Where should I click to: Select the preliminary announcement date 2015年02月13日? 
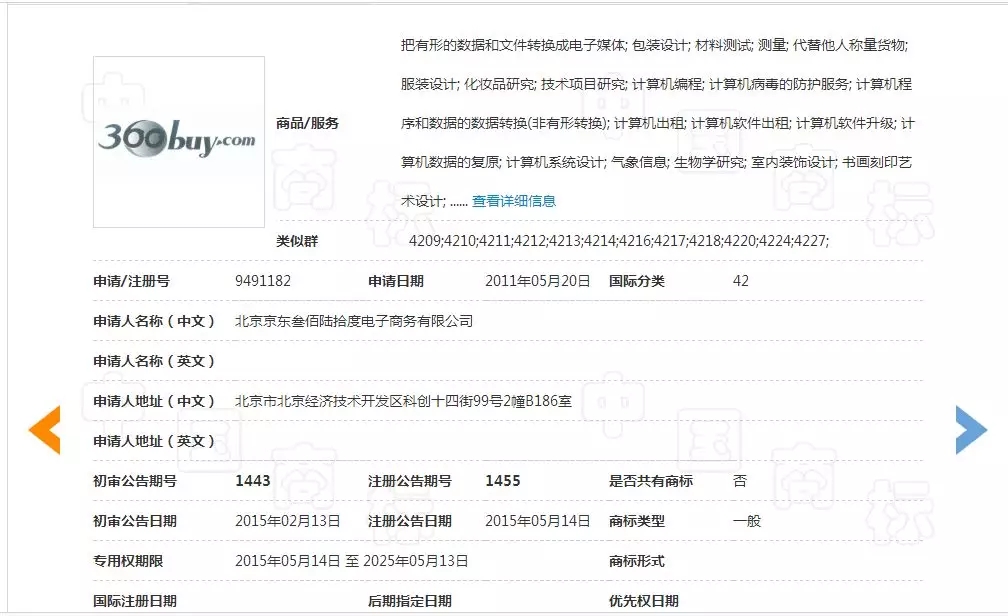(288, 521)
